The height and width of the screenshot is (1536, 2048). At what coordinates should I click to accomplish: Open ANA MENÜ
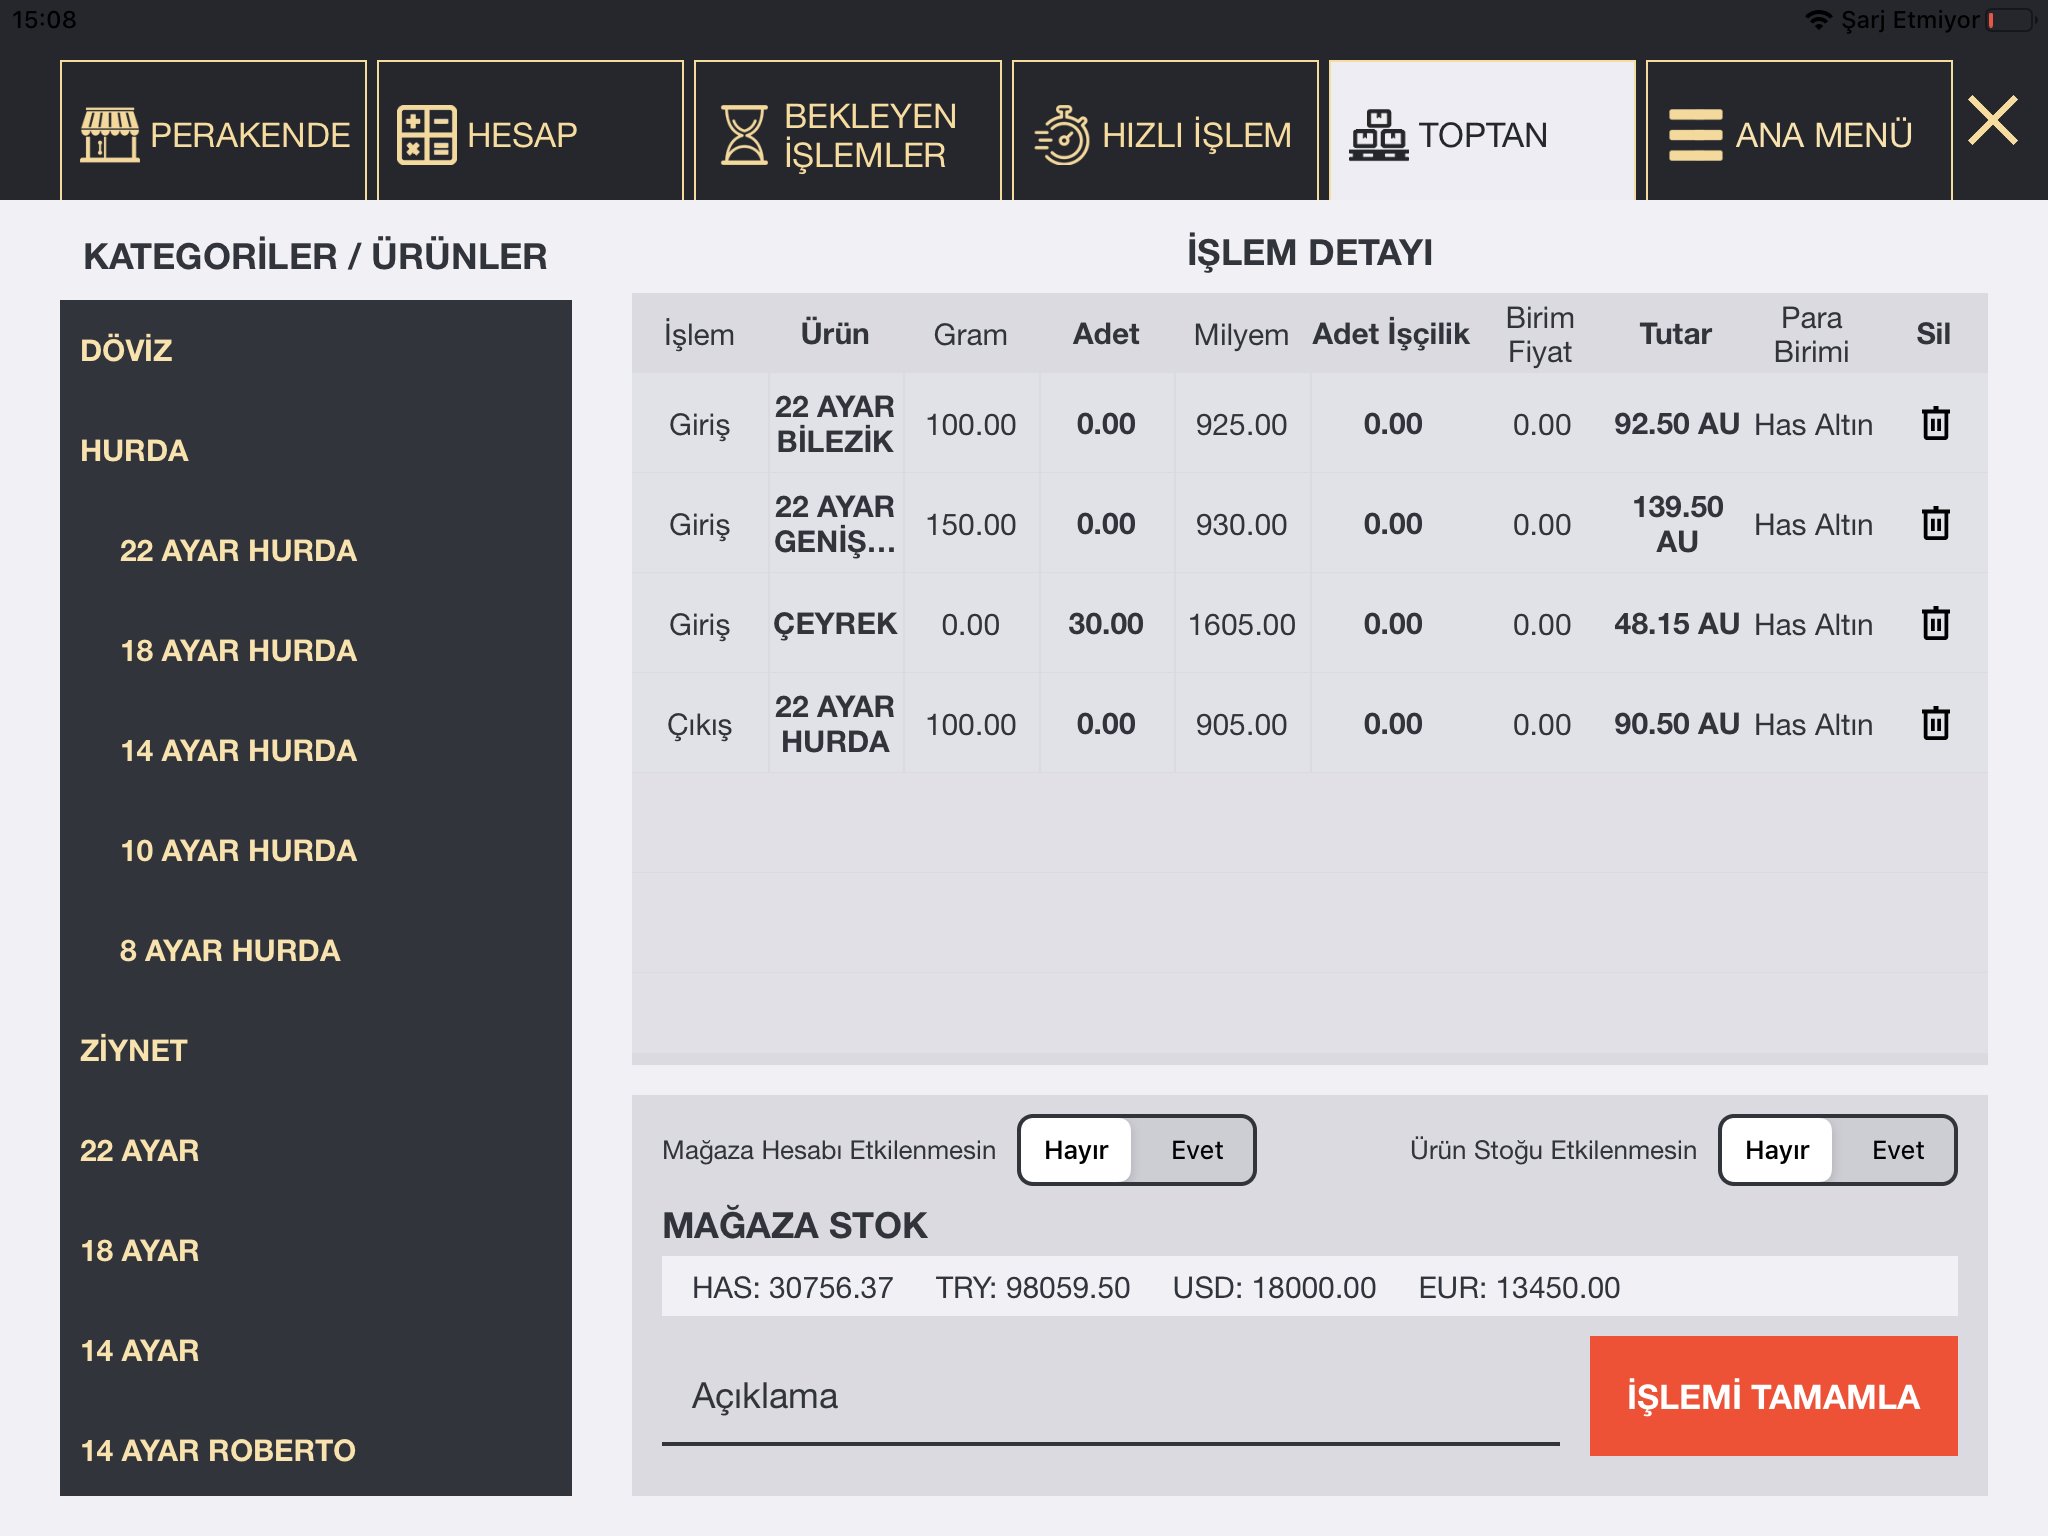[1799, 131]
